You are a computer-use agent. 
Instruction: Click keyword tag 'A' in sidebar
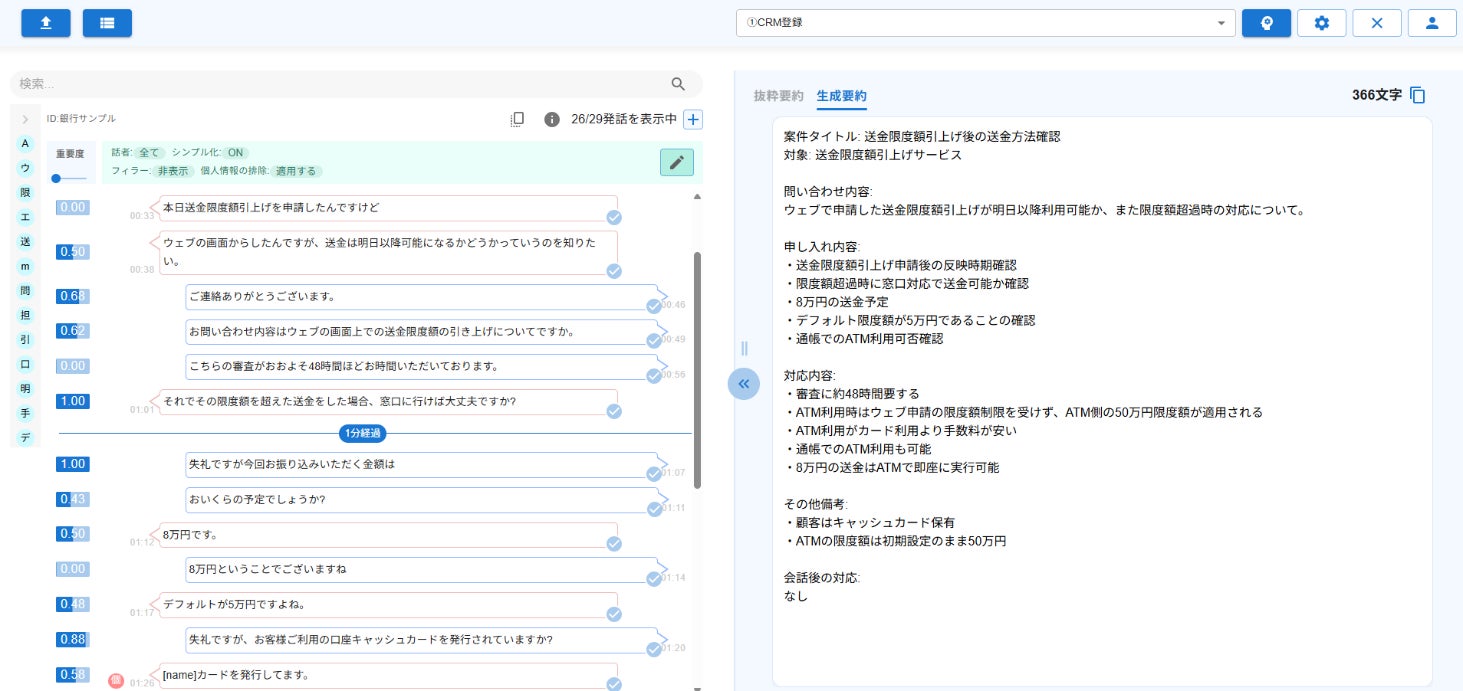[25, 143]
